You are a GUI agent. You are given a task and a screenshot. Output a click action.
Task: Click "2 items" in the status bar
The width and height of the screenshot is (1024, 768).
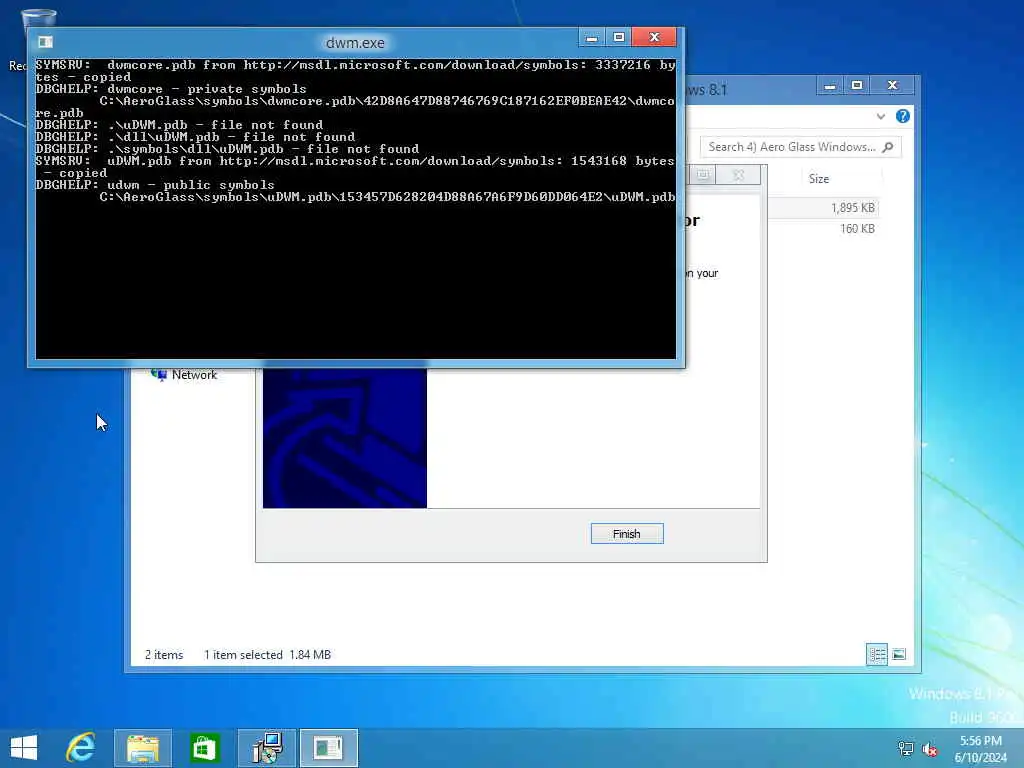tap(164, 654)
